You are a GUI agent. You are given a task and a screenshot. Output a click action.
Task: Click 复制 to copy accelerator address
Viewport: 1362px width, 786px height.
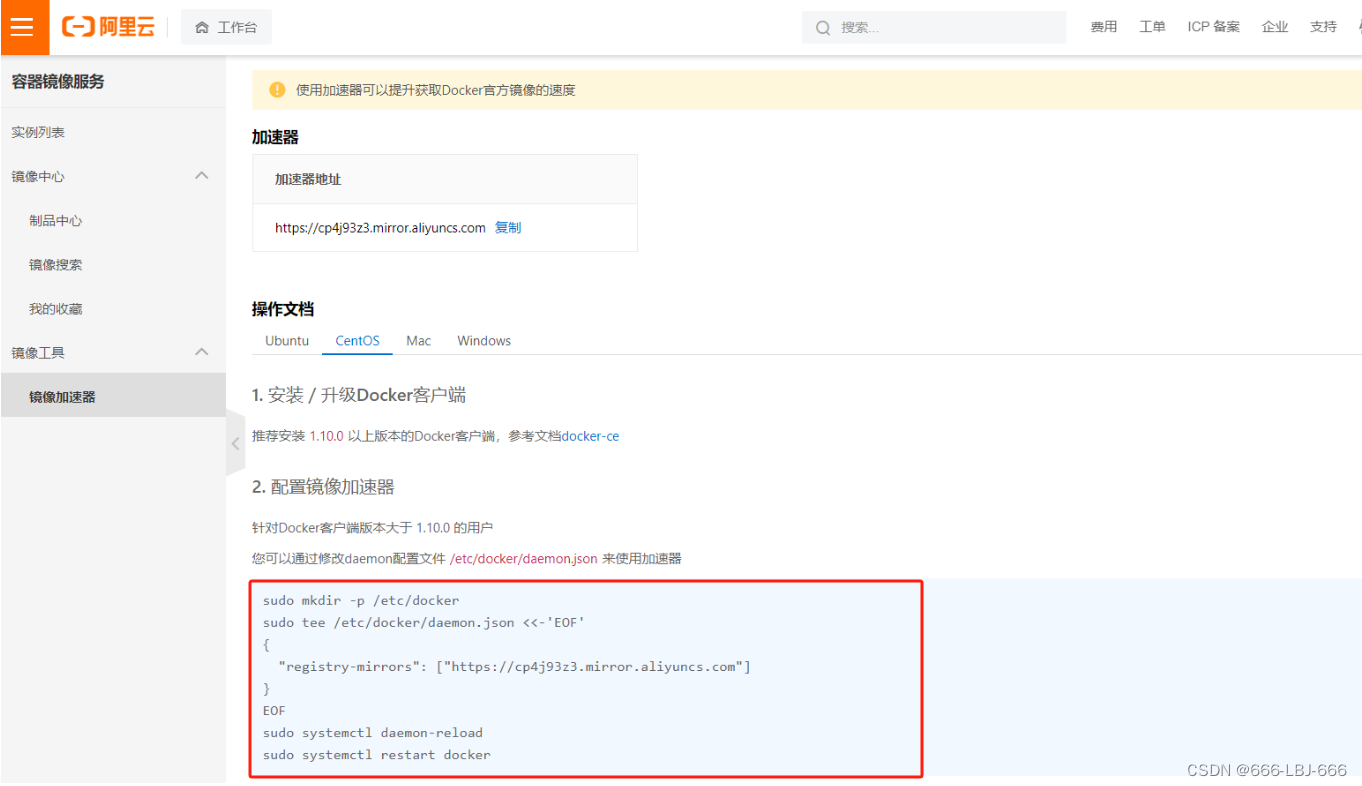coord(508,228)
